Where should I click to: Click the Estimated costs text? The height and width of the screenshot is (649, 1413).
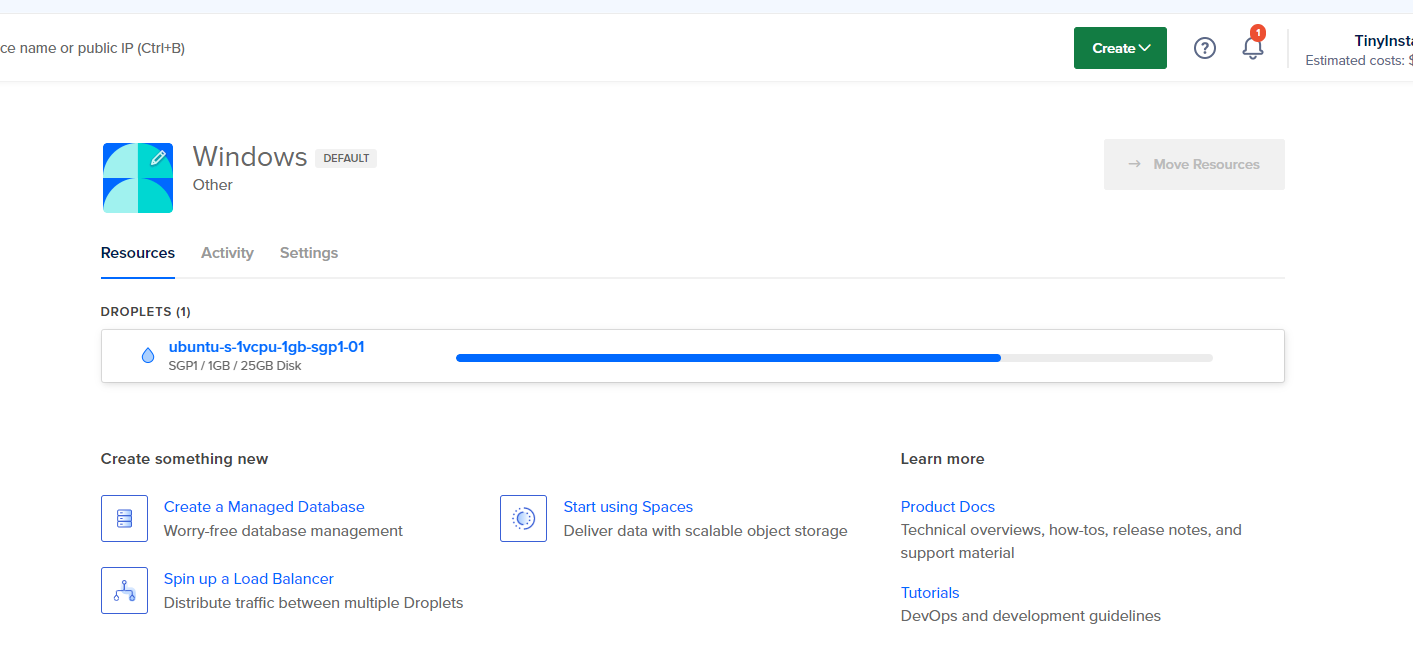[x=1359, y=61]
